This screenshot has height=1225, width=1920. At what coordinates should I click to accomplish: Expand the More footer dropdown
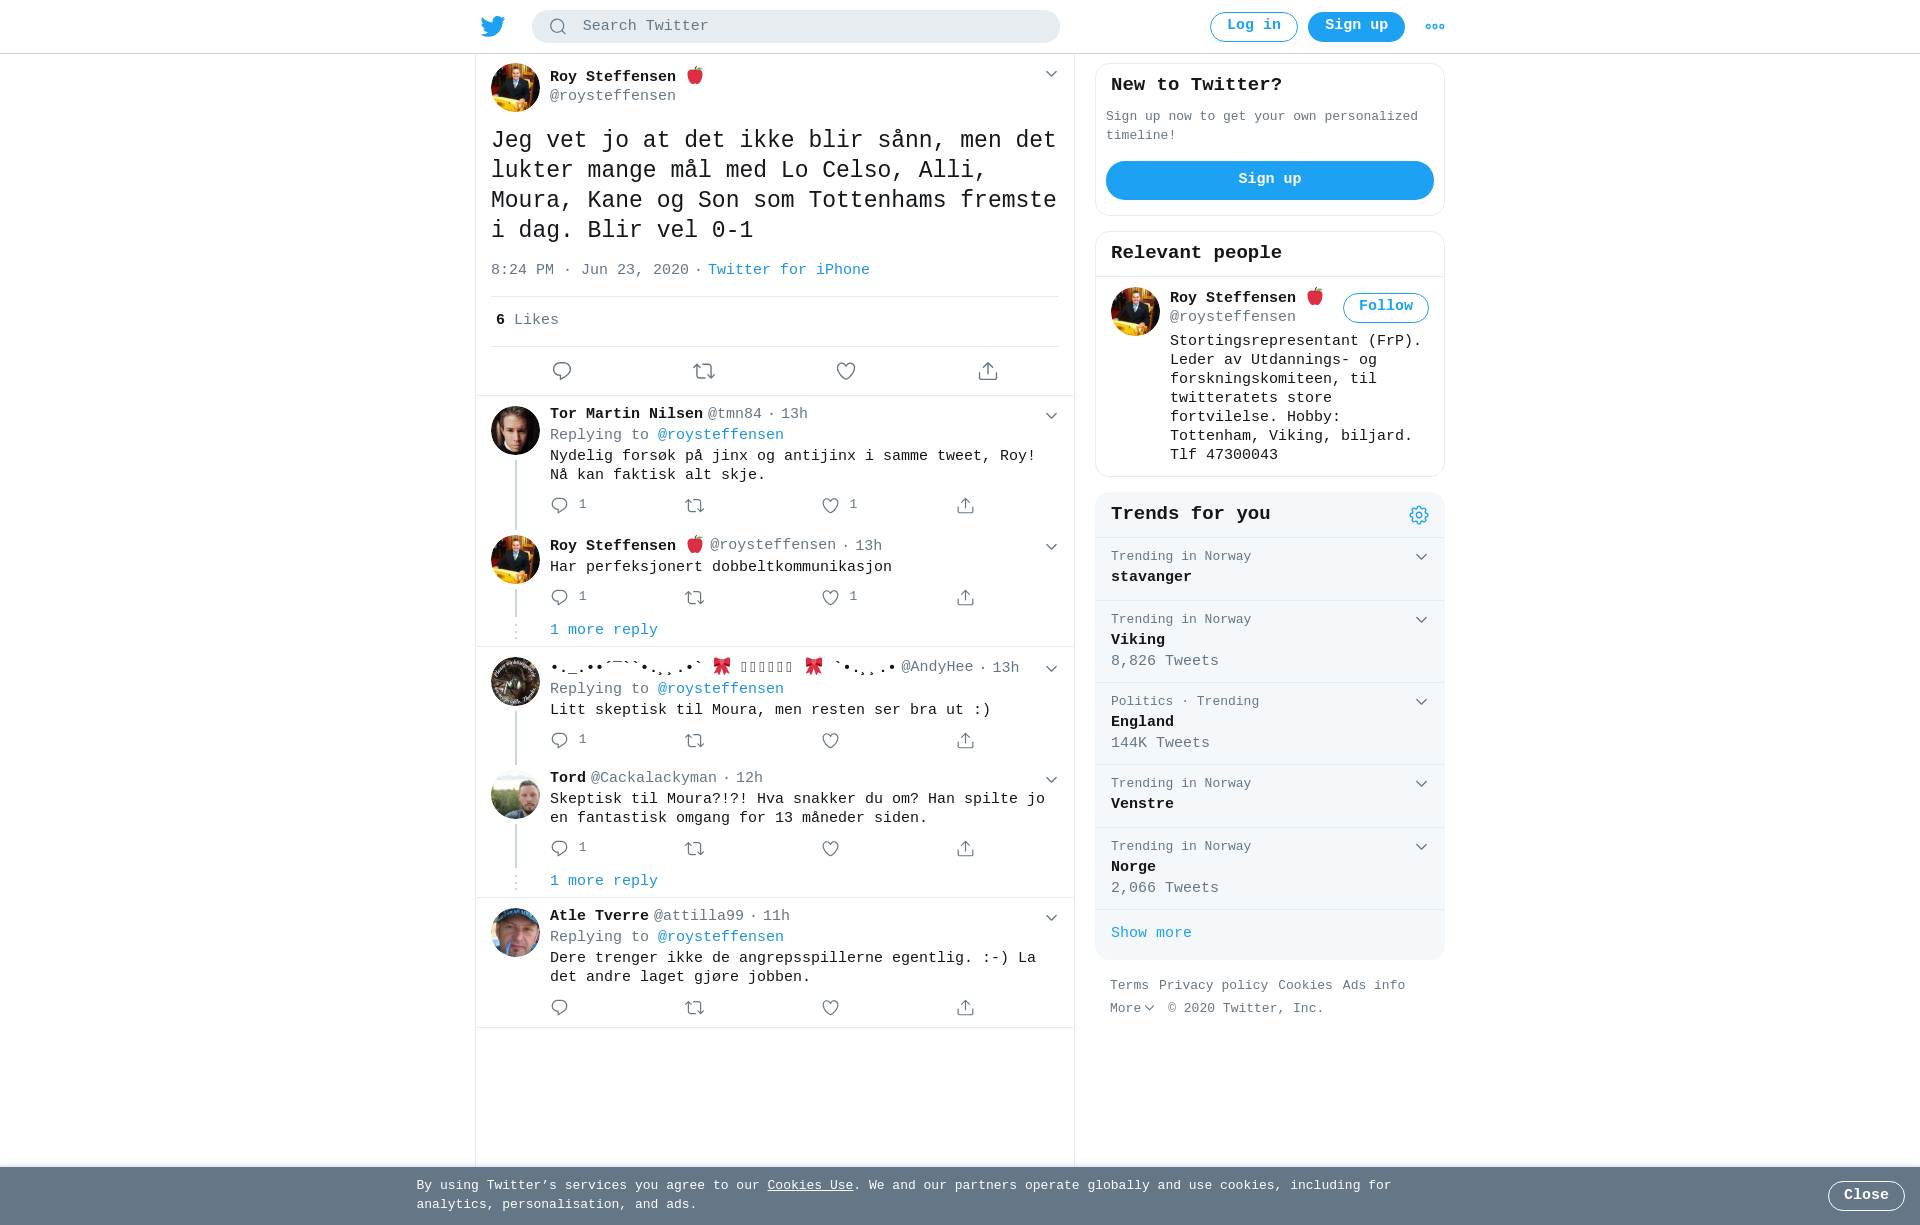coord(1132,1008)
